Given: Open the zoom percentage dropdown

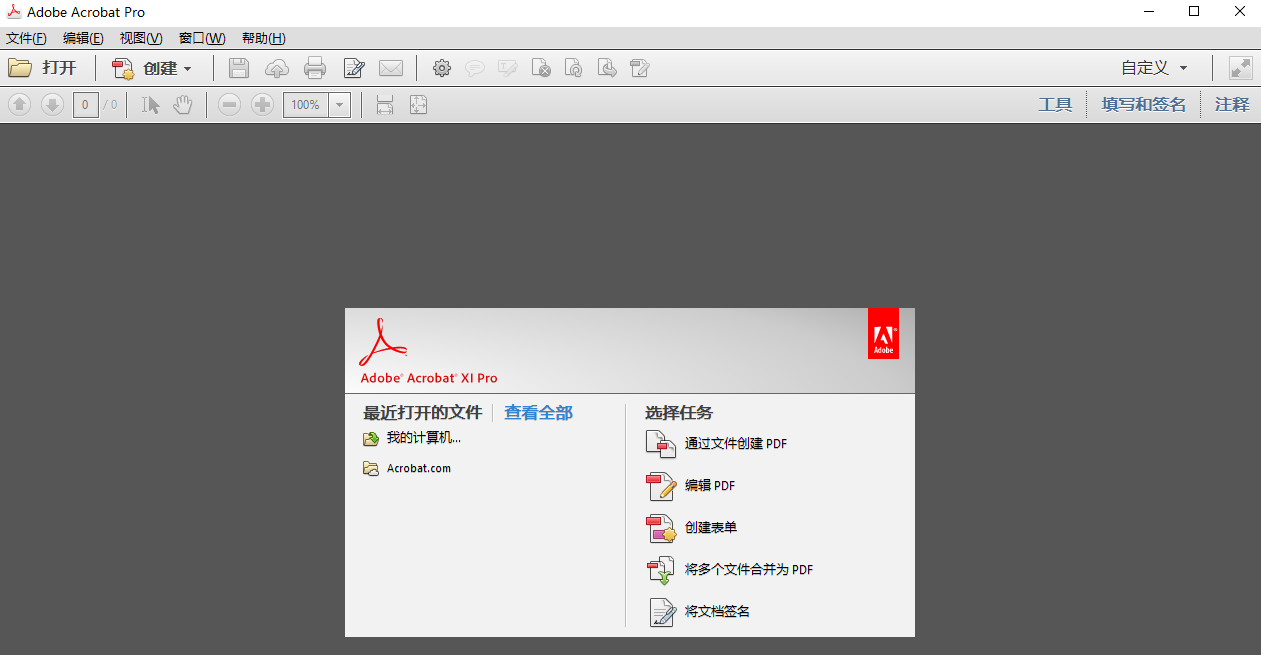Looking at the screenshot, I should (x=338, y=104).
